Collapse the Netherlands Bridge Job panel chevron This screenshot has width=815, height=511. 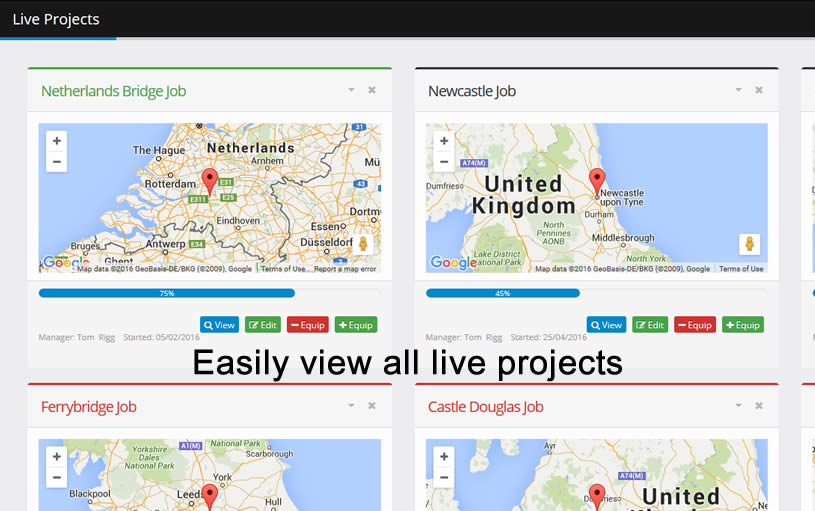[x=351, y=90]
